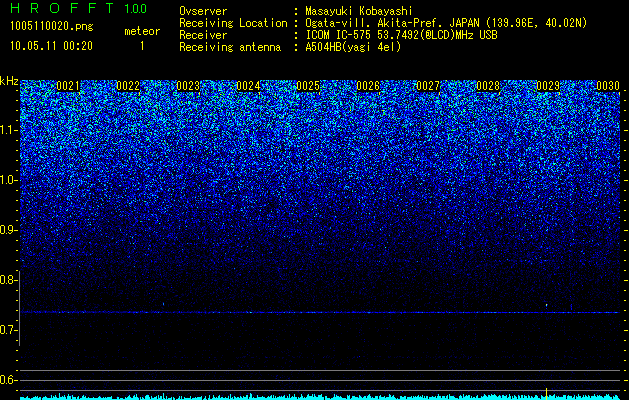Click the 0.9 kHz axis label

click(x=7, y=230)
